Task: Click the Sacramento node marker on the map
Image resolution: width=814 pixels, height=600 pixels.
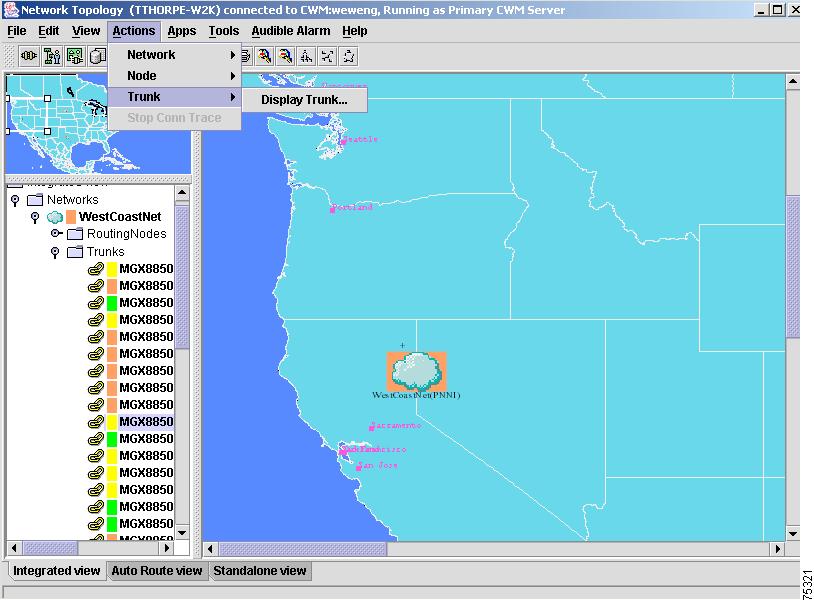Action: (372, 428)
